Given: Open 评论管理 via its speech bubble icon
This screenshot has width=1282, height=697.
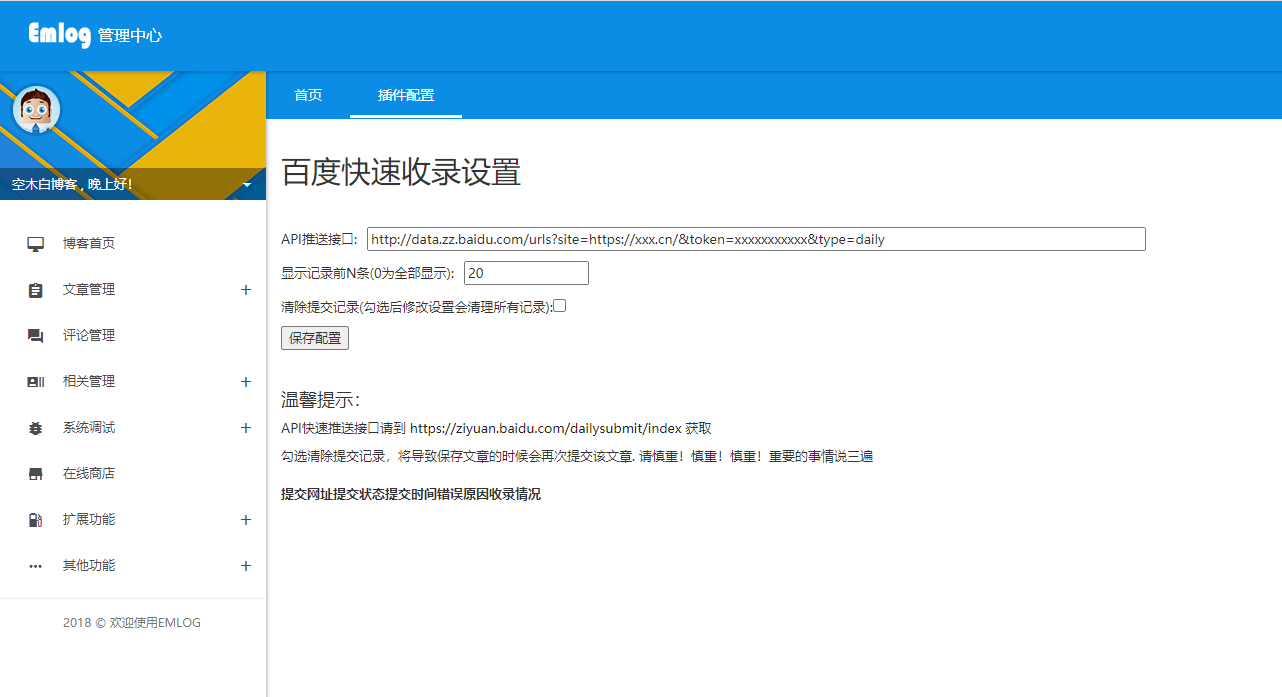Looking at the screenshot, I should click(35, 334).
